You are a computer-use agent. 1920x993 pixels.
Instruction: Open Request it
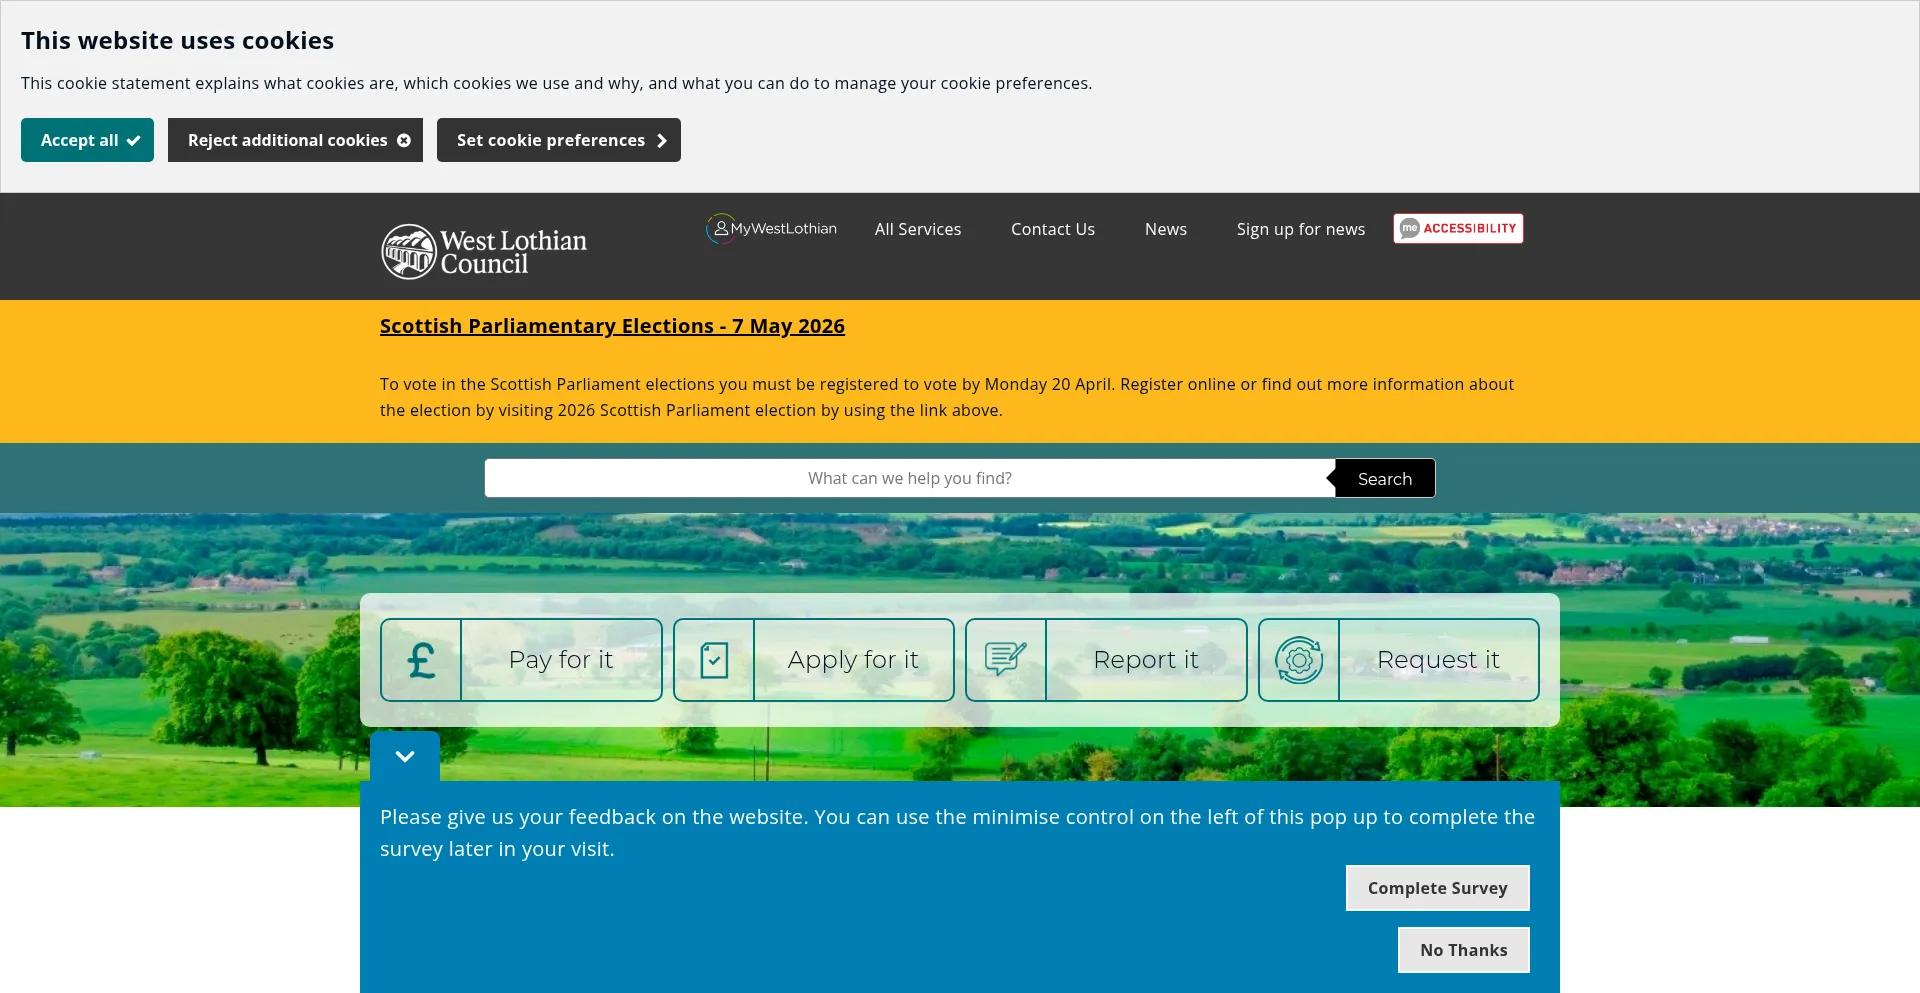point(1399,660)
